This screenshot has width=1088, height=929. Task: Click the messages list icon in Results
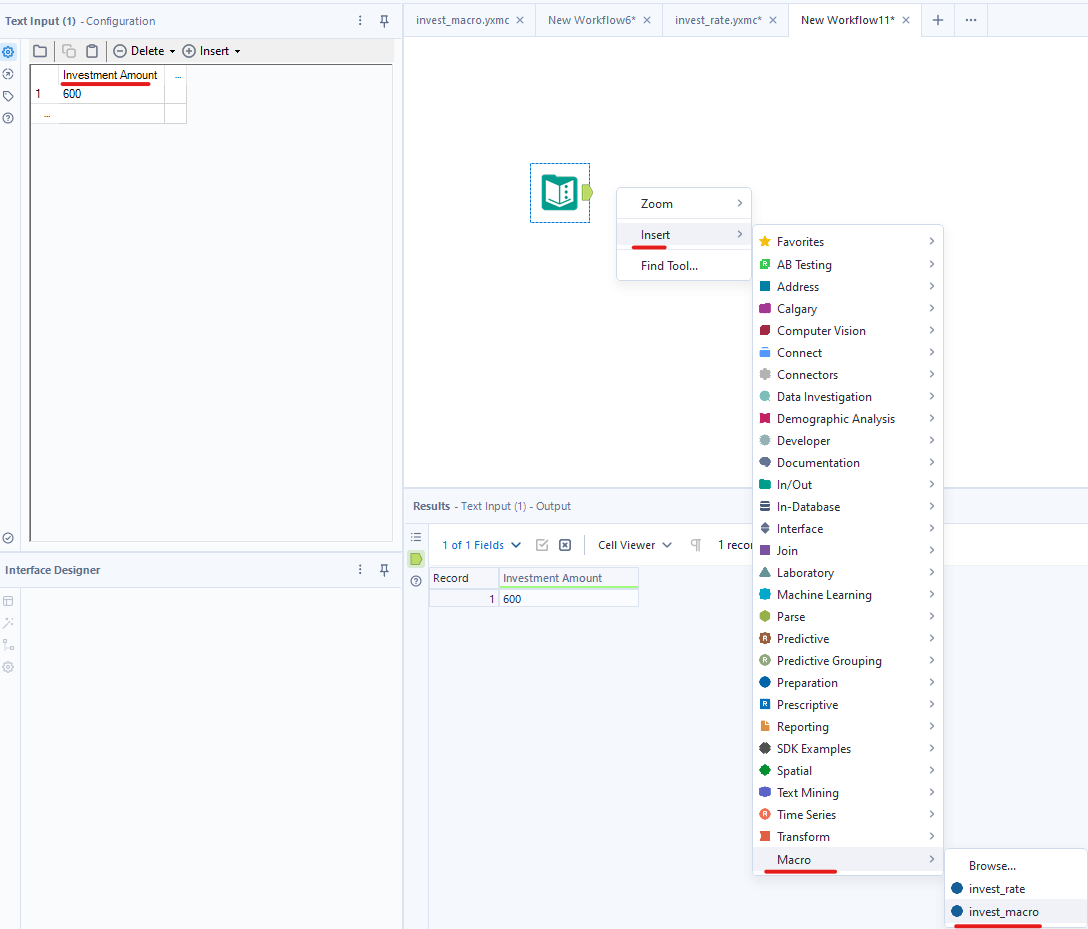pyautogui.click(x=416, y=537)
